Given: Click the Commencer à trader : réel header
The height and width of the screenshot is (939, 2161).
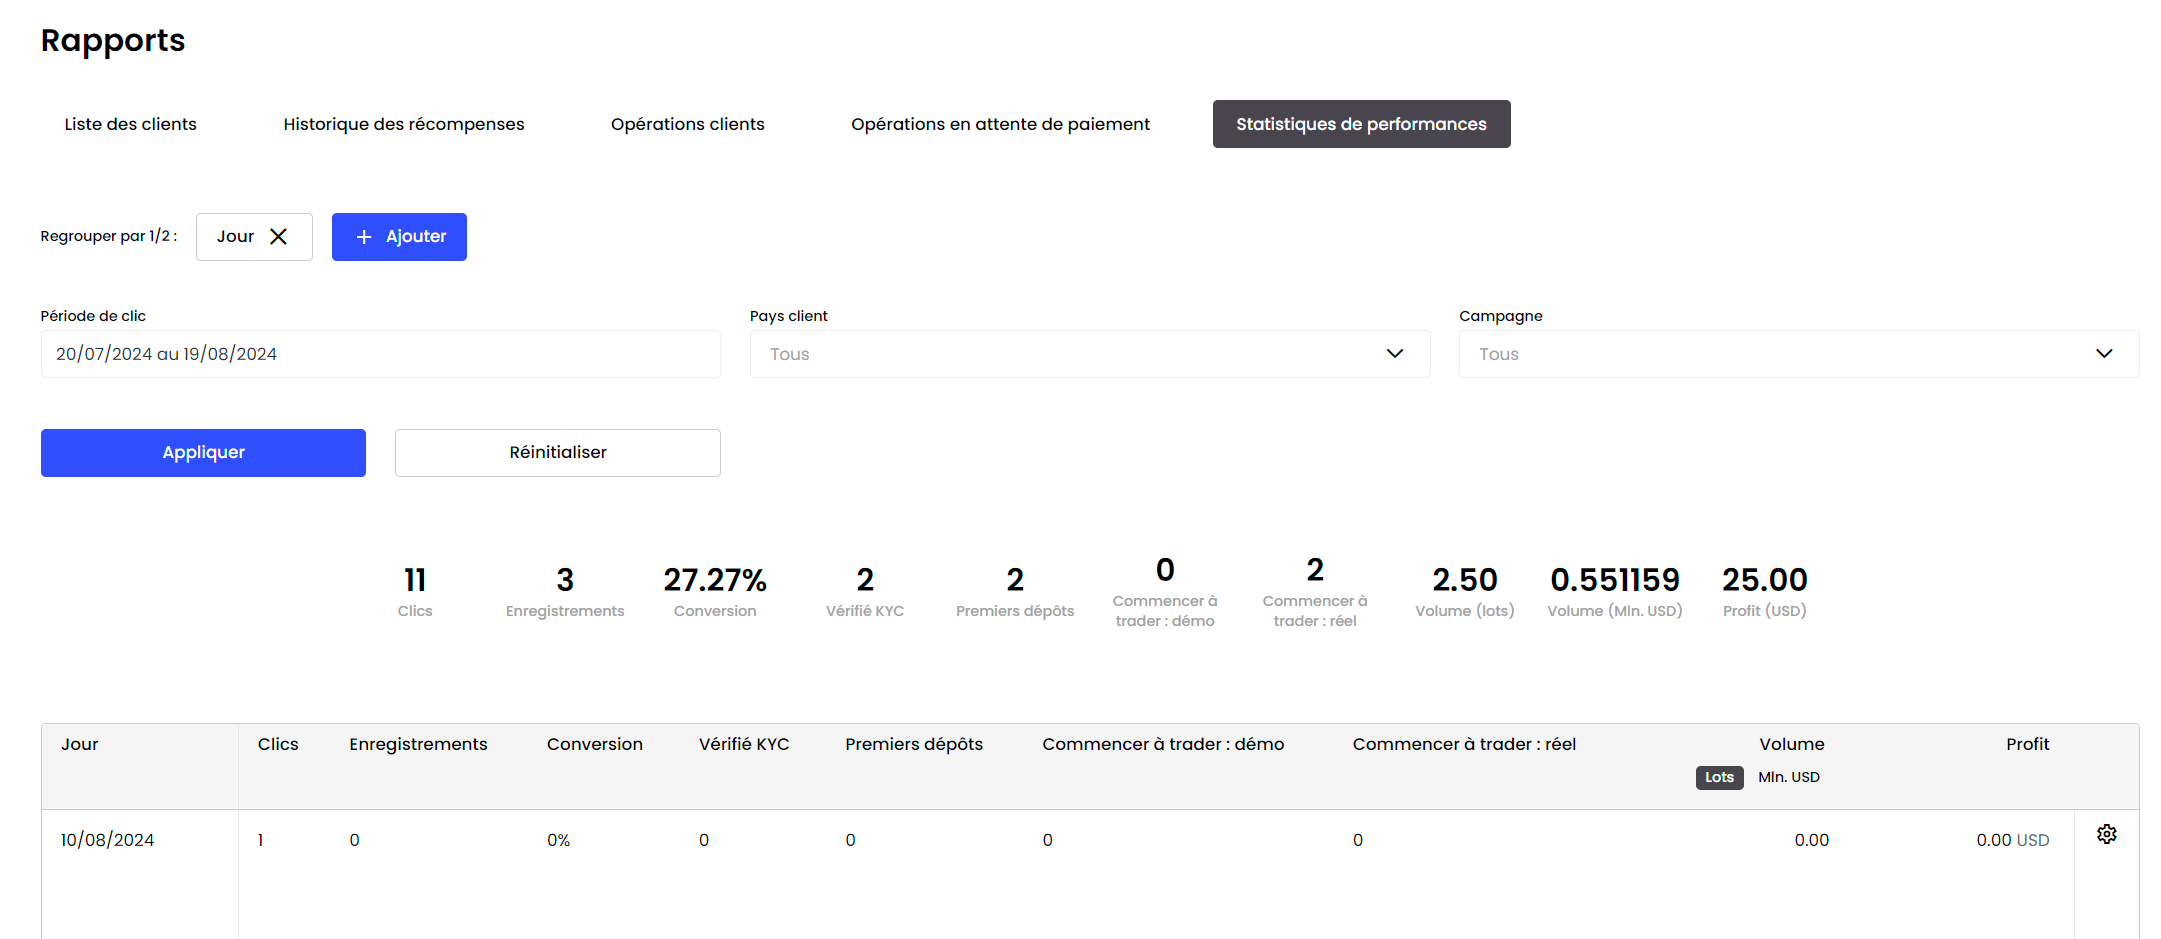Looking at the screenshot, I should 1464,744.
